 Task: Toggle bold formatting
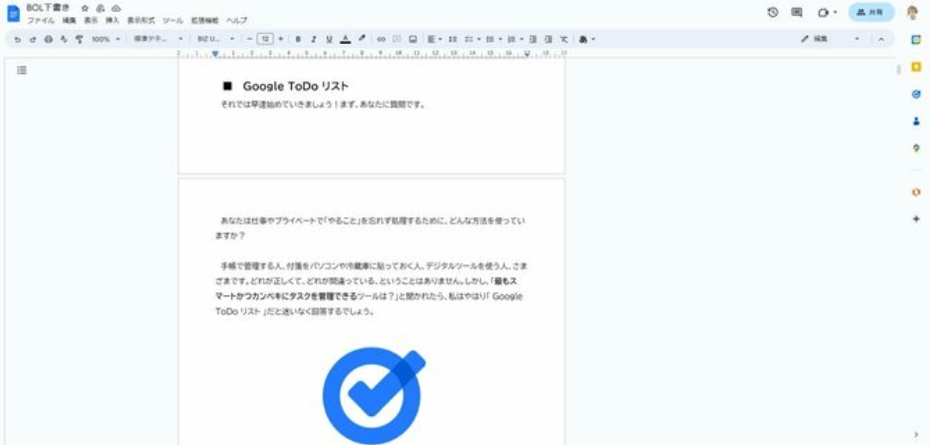pyautogui.click(x=298, y=39)
